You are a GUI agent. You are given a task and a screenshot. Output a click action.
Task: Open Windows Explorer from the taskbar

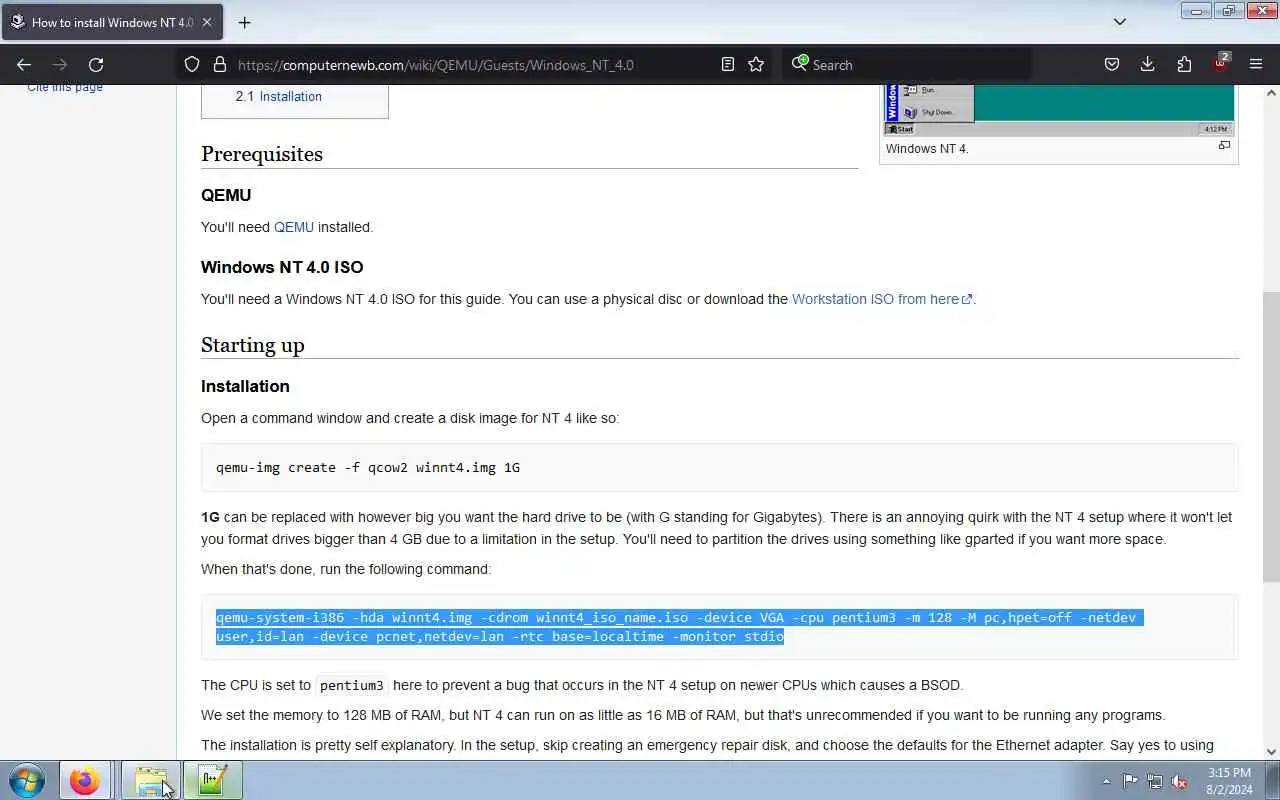pos(151,781)
